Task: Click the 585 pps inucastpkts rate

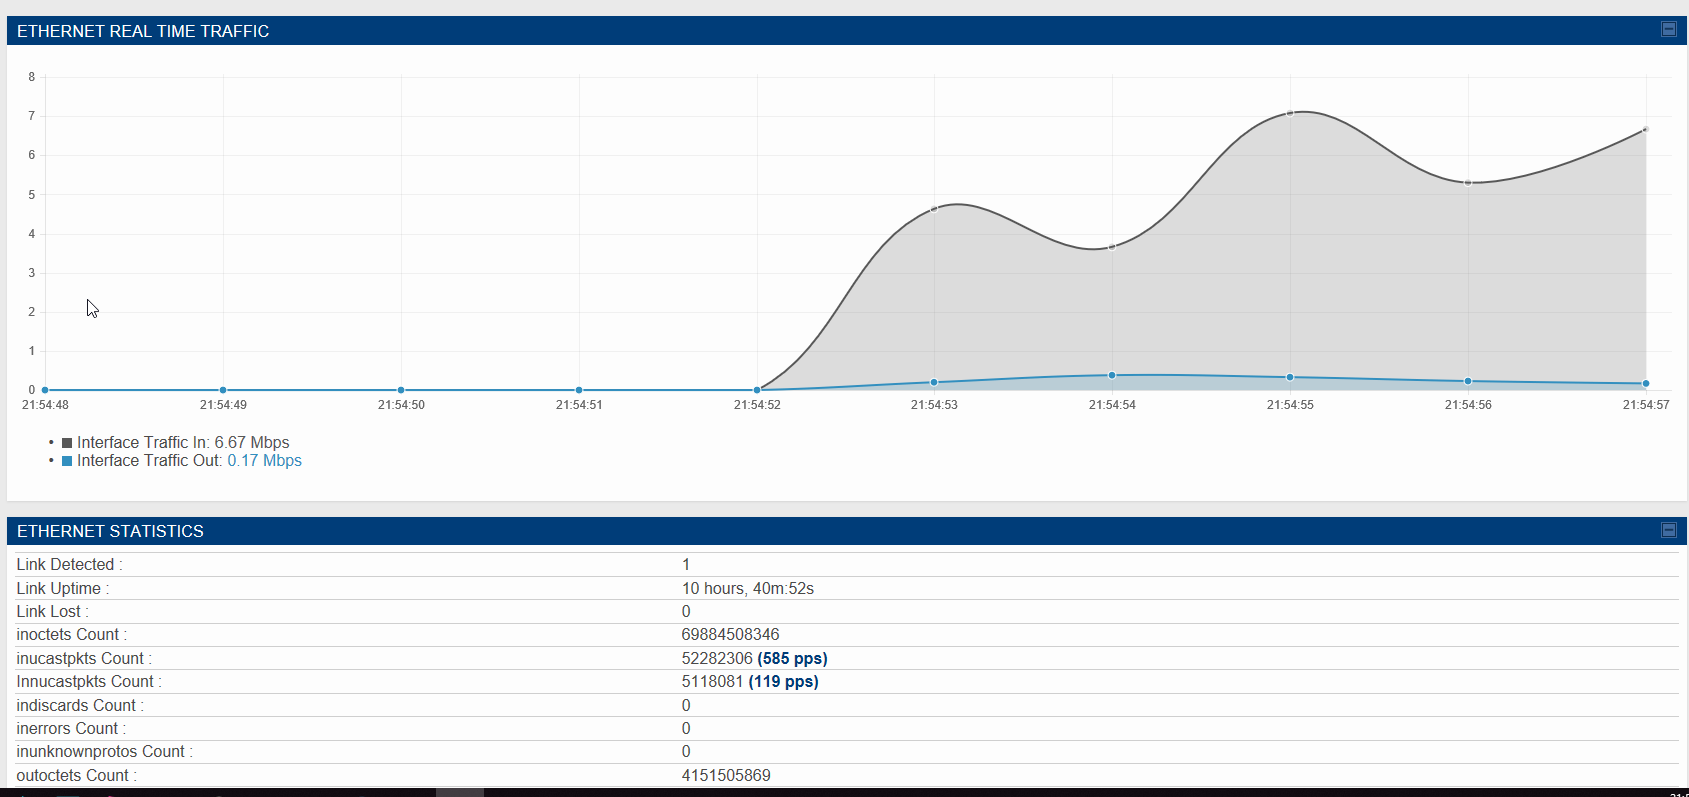Action: [x=792, y=658]
